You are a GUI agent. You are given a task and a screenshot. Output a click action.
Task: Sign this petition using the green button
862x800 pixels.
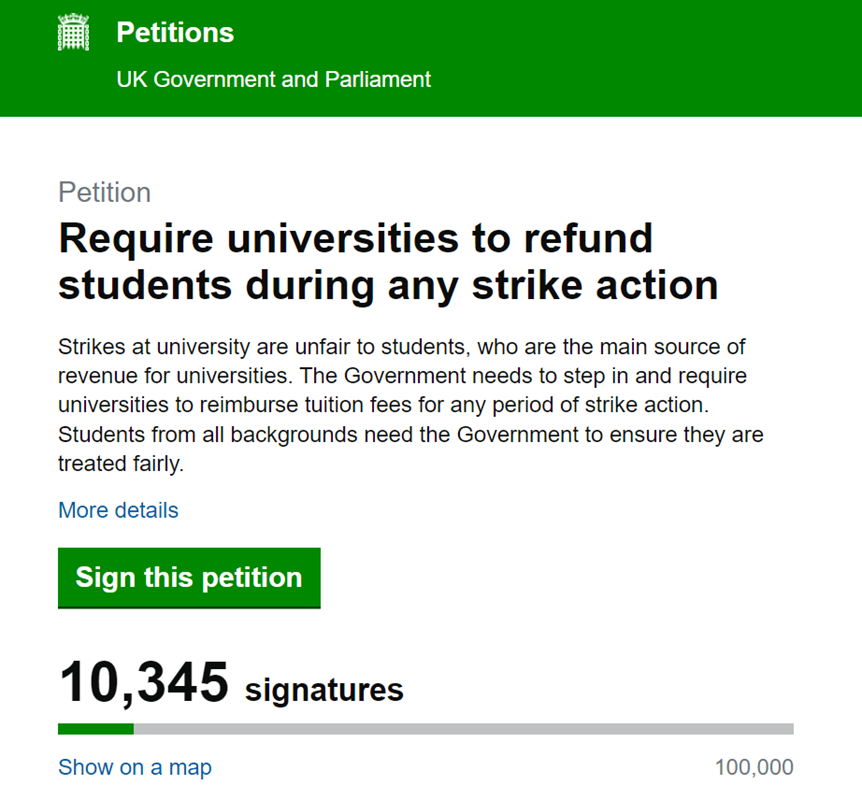(189, 578)
